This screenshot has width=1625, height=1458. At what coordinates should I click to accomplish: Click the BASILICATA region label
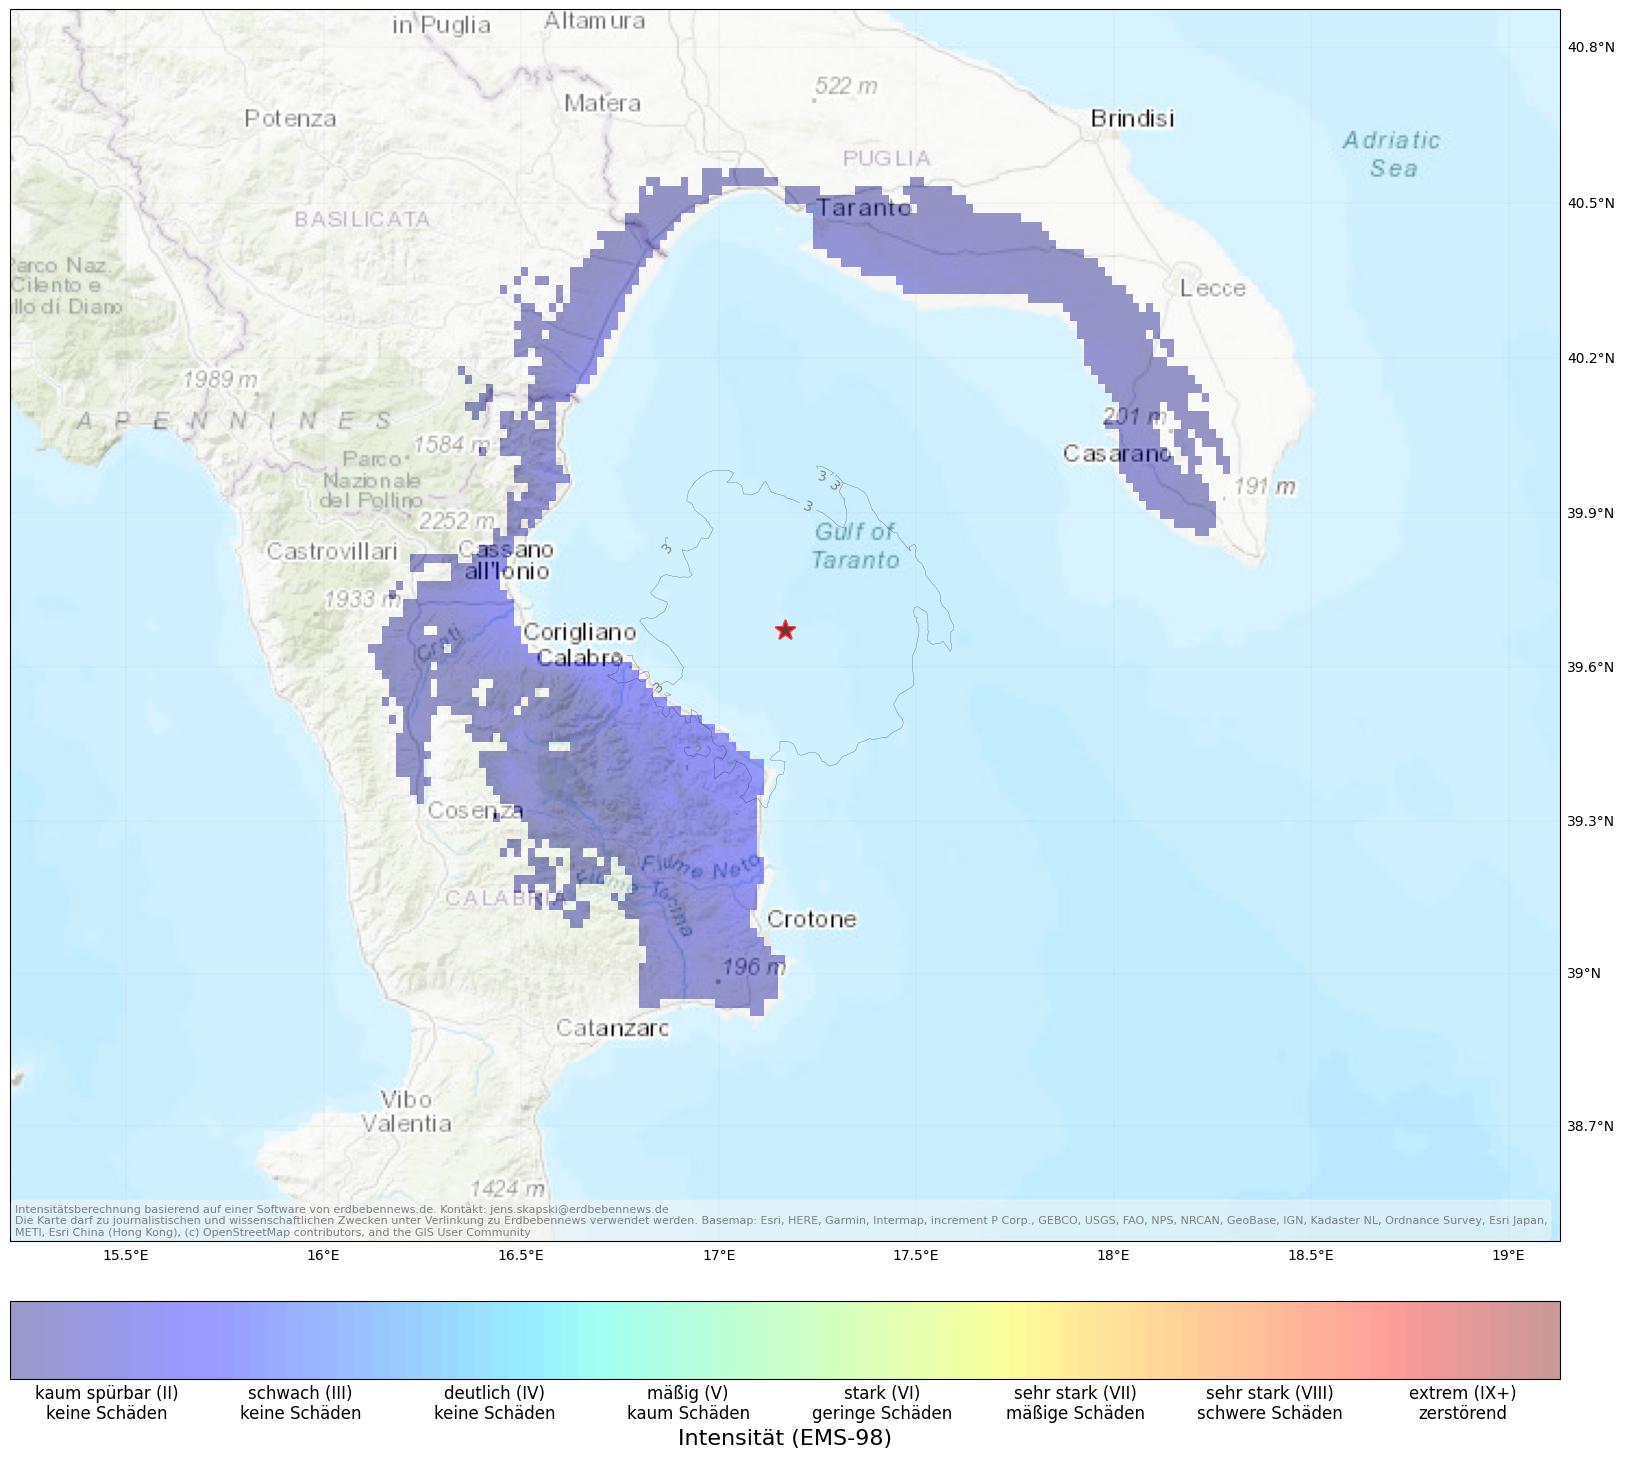tap(363, 220)
